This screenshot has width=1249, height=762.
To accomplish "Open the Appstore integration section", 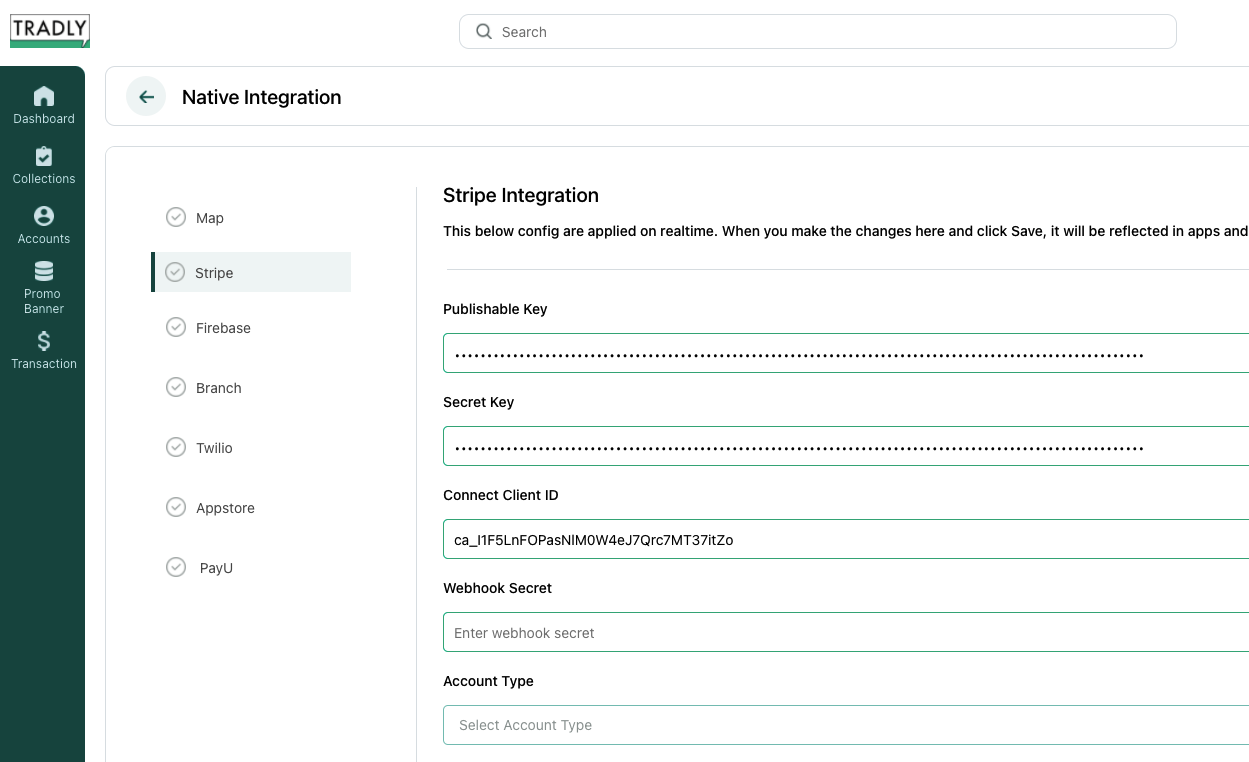I will point(225,508).
